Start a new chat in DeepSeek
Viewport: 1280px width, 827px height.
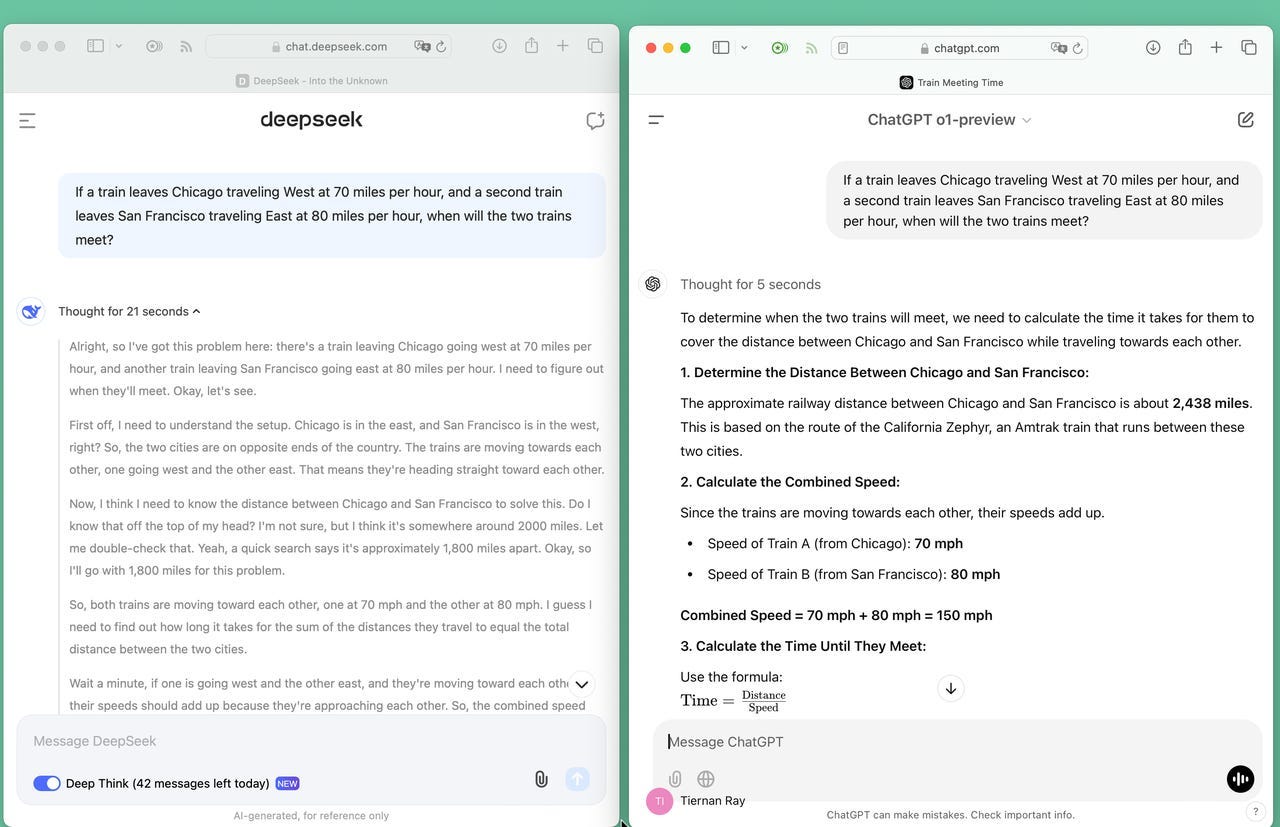coord(595,121)
